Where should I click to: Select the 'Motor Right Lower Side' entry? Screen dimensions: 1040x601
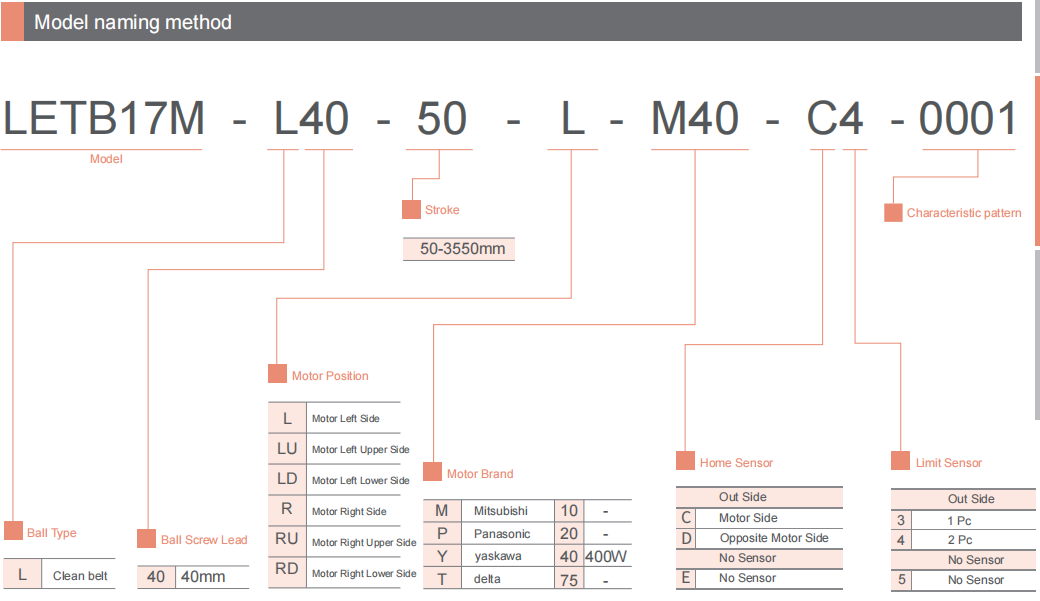(363, 574)
